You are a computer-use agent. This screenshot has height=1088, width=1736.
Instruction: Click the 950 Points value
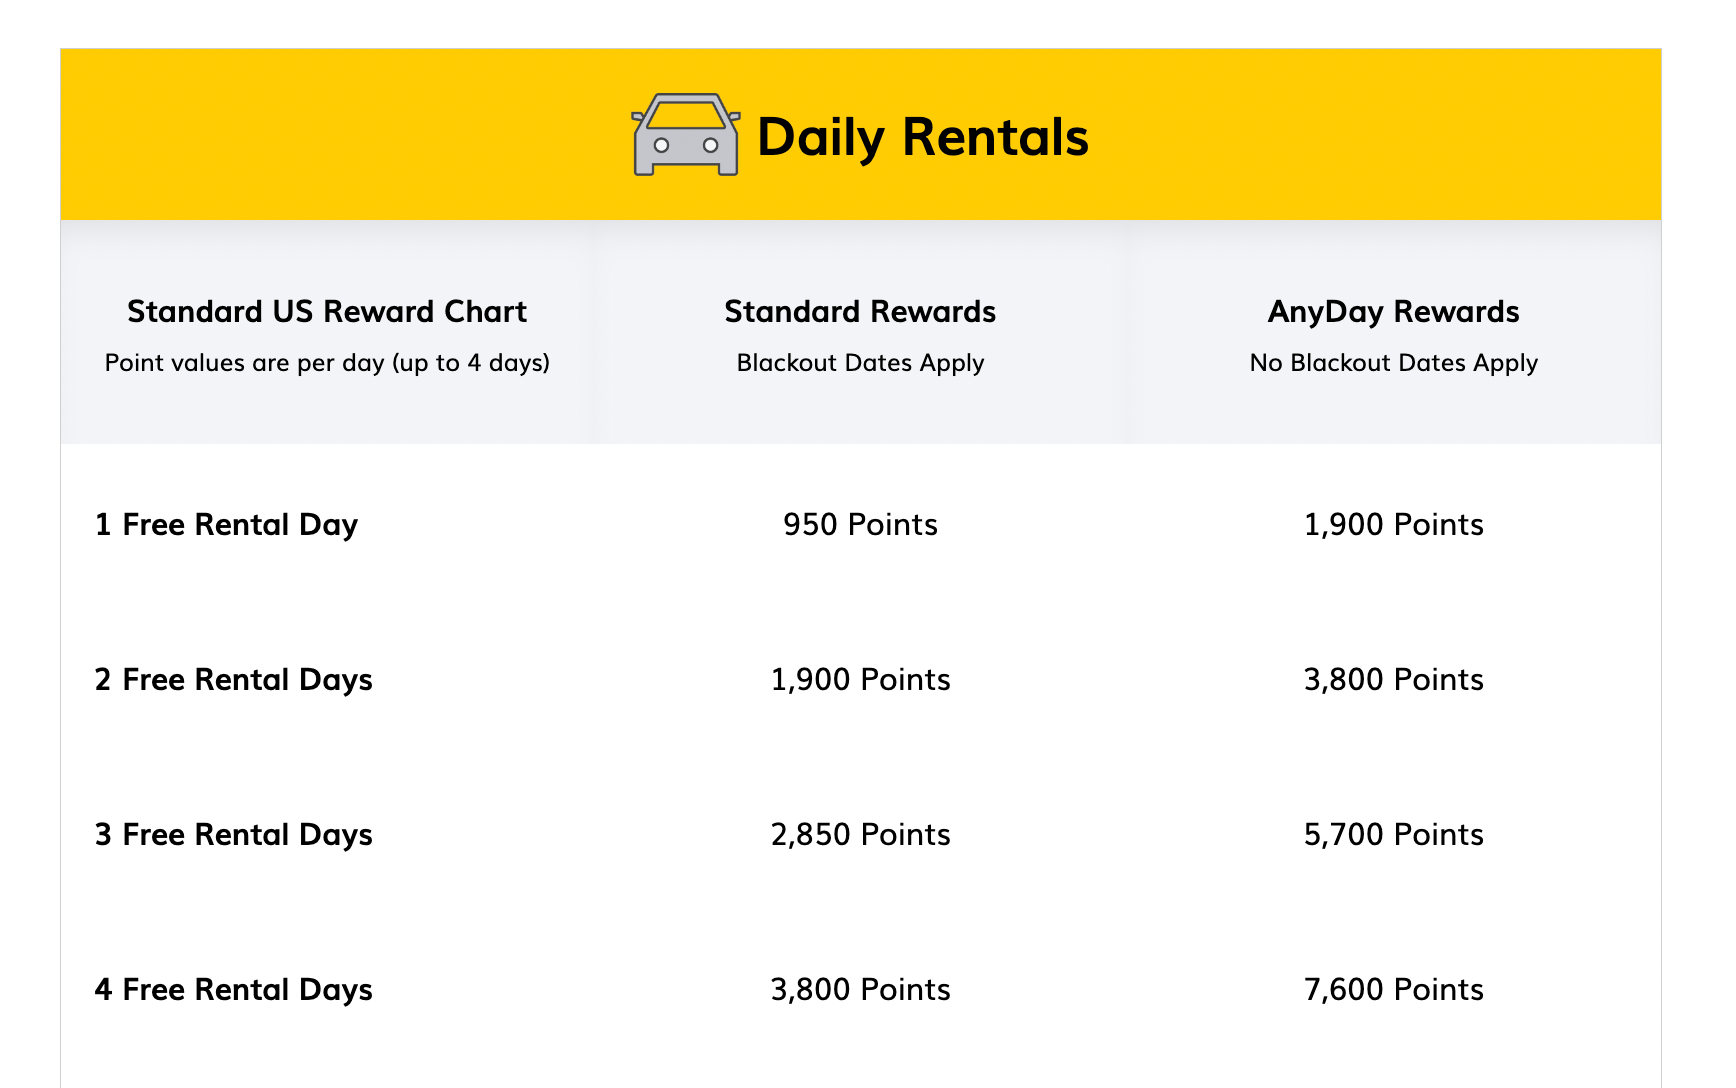(860, 525)
